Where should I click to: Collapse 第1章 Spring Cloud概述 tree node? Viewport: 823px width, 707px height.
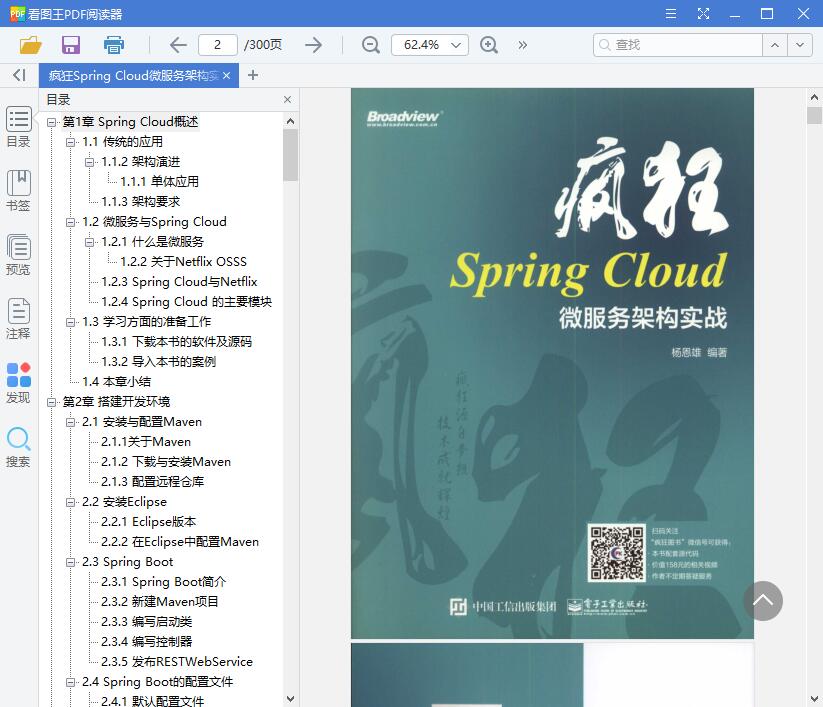click(x=51, y=122)
